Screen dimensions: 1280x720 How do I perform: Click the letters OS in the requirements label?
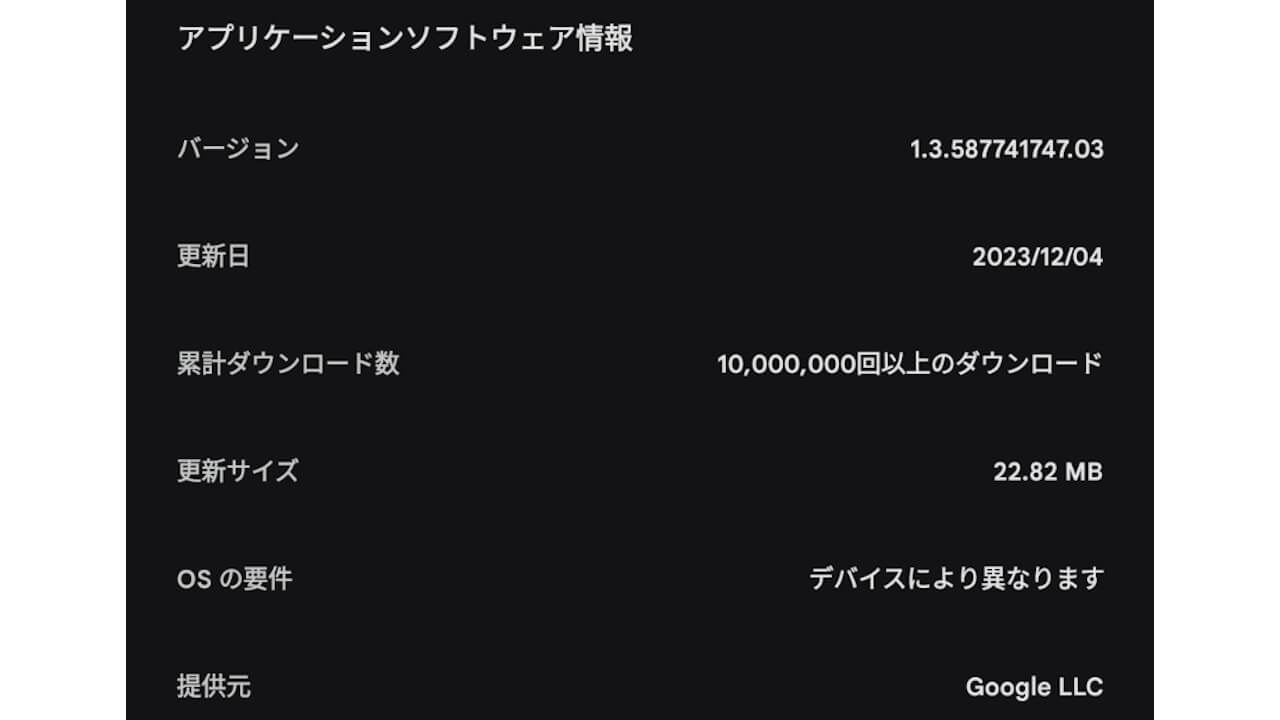194,579
